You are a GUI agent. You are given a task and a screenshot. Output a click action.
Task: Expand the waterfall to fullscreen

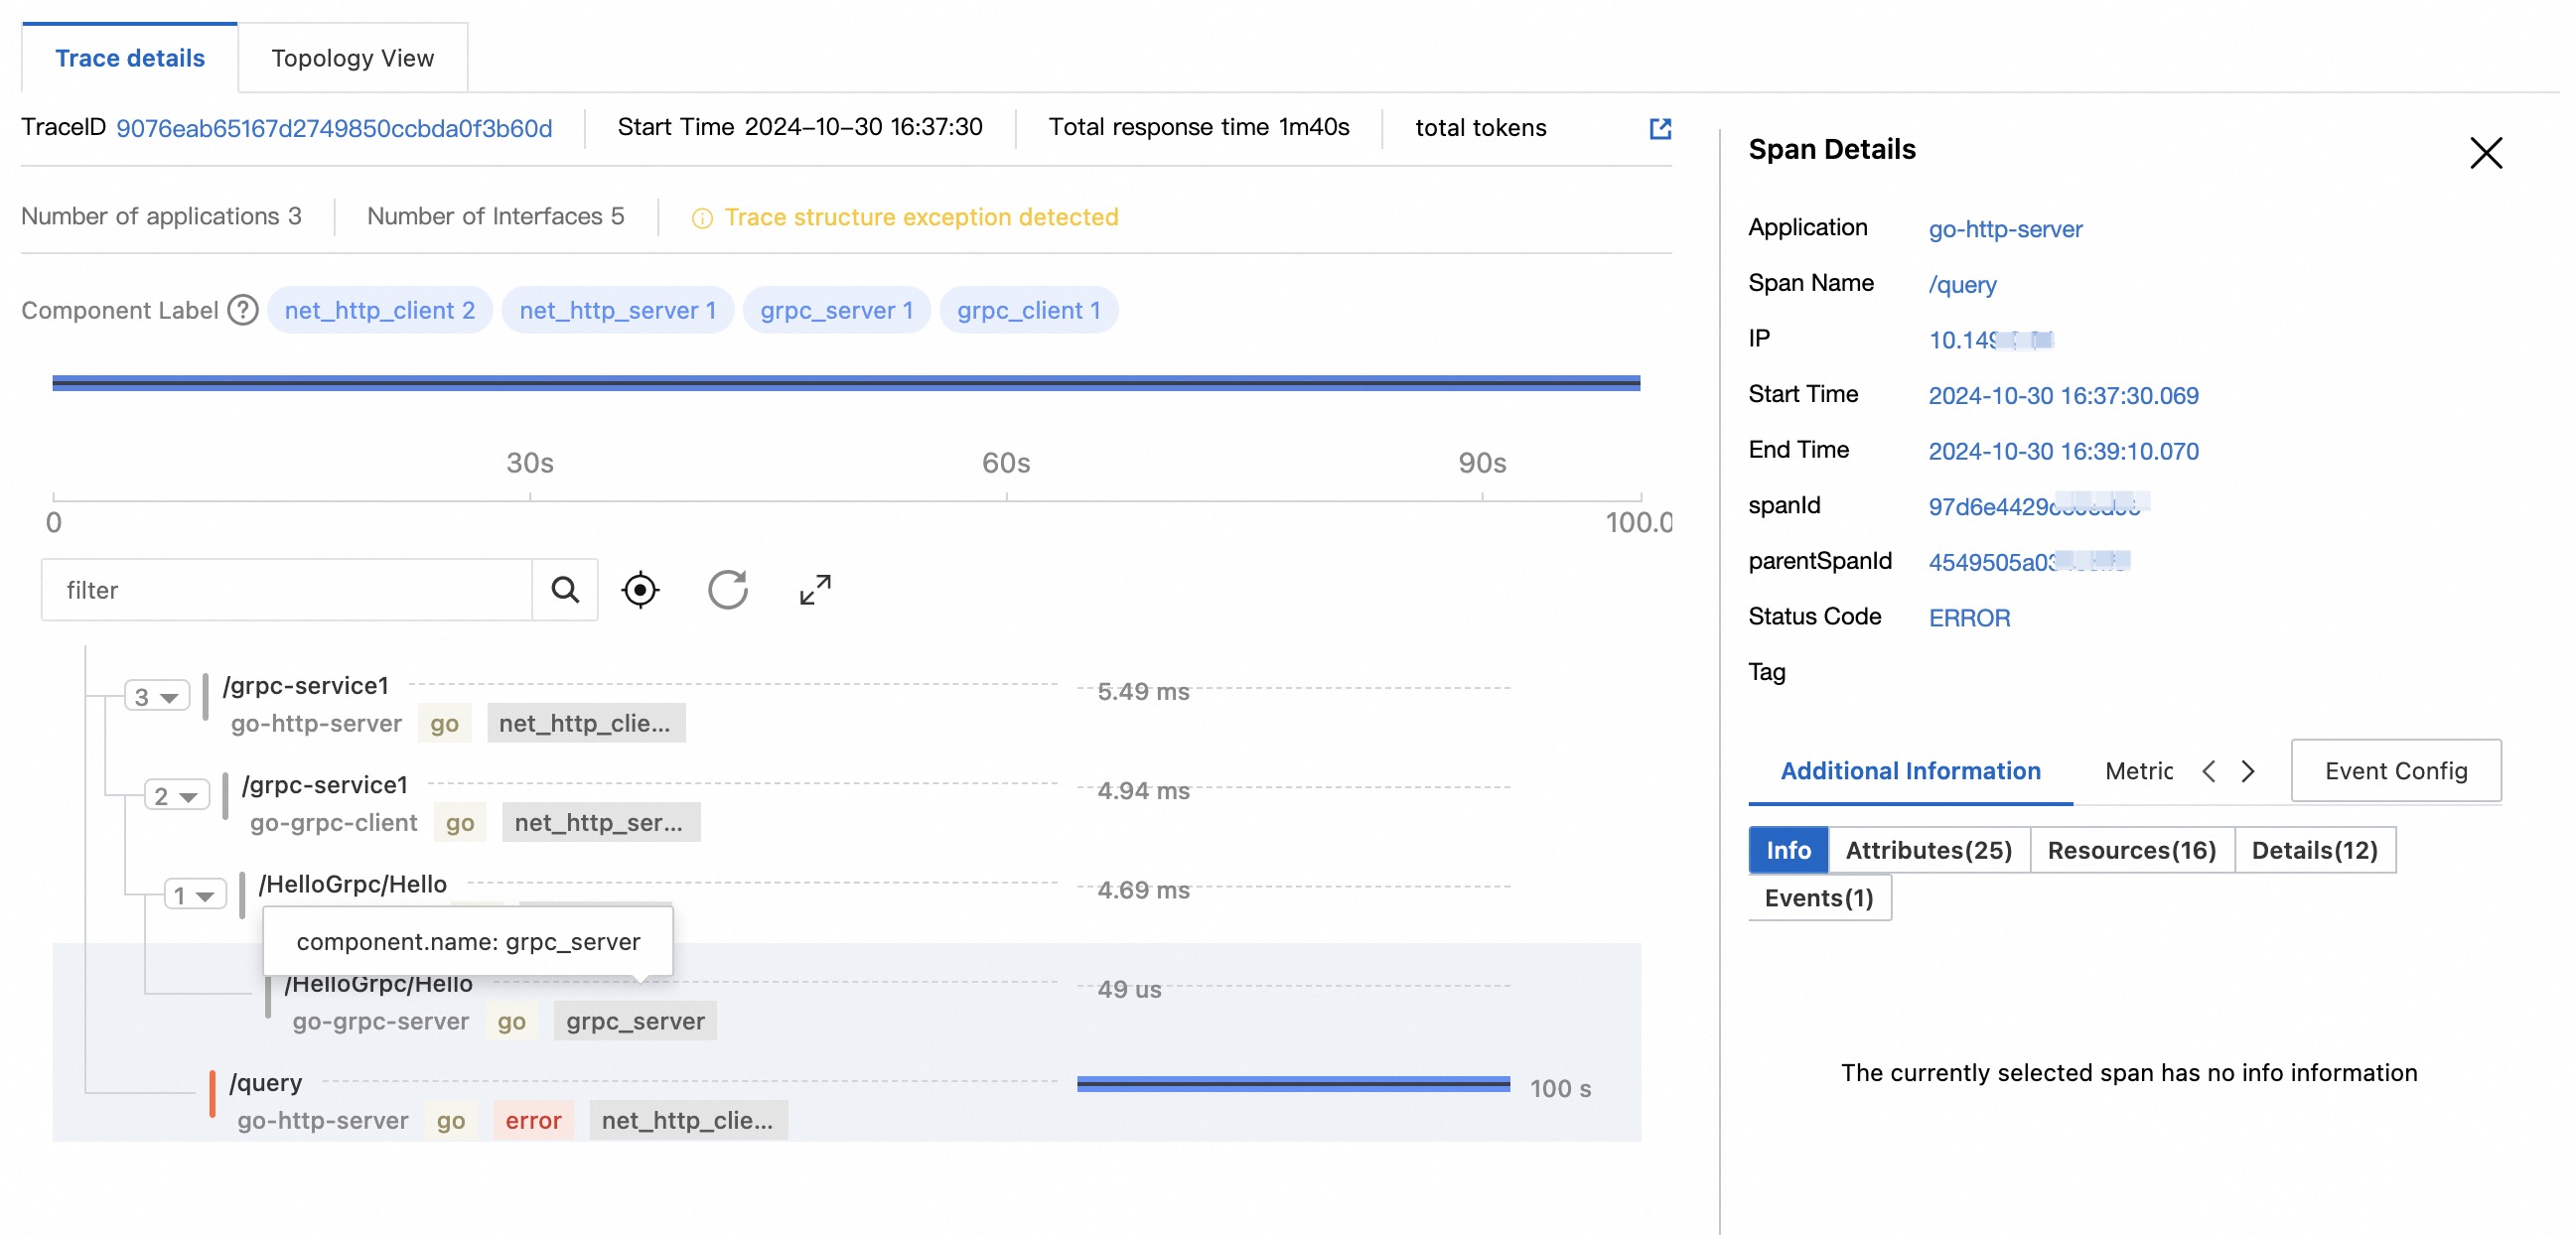click(x=815, y=590)
